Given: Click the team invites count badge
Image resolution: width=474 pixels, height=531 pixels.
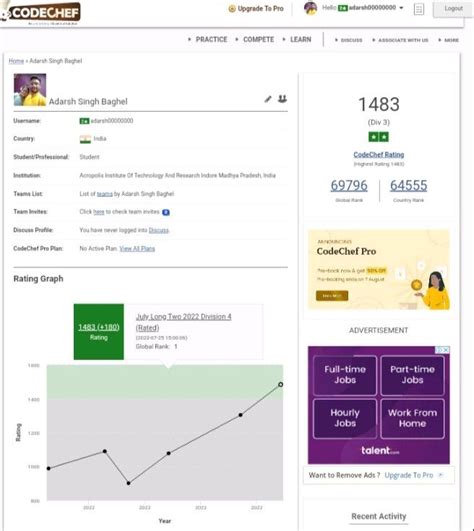Looking at the screenshot, I should tap(166, 212).
